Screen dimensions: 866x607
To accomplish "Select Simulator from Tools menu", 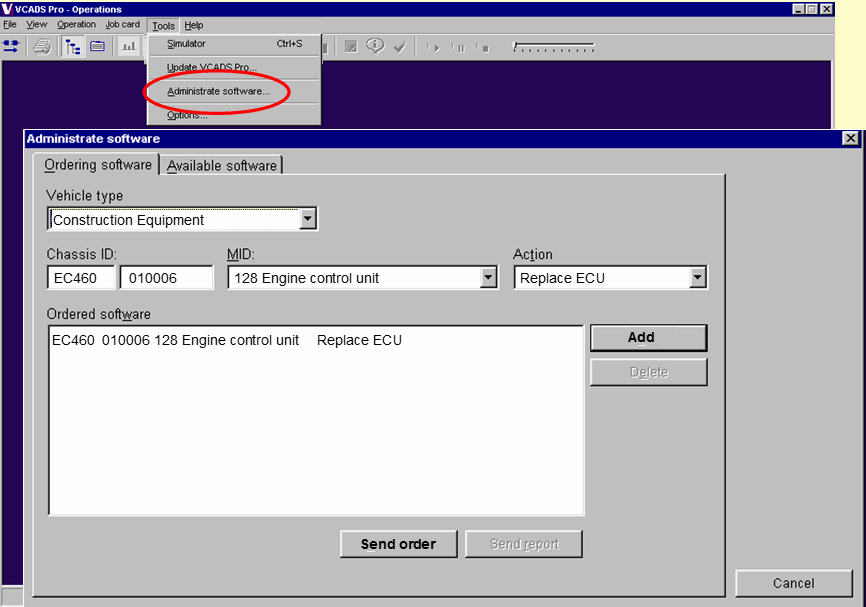I will coord(234,44).
